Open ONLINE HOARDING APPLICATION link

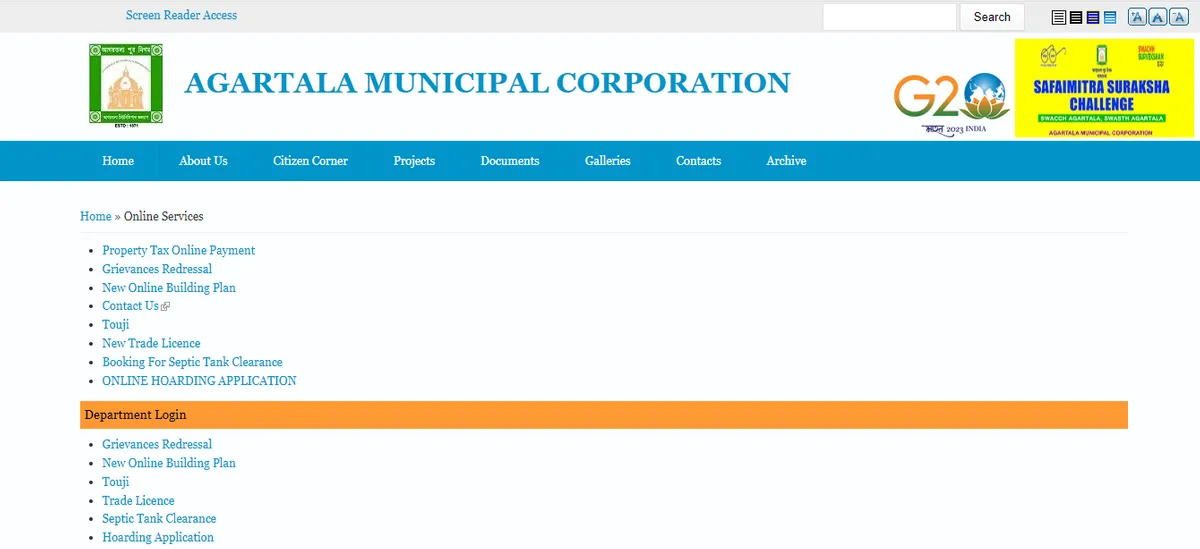coord(199,381)
